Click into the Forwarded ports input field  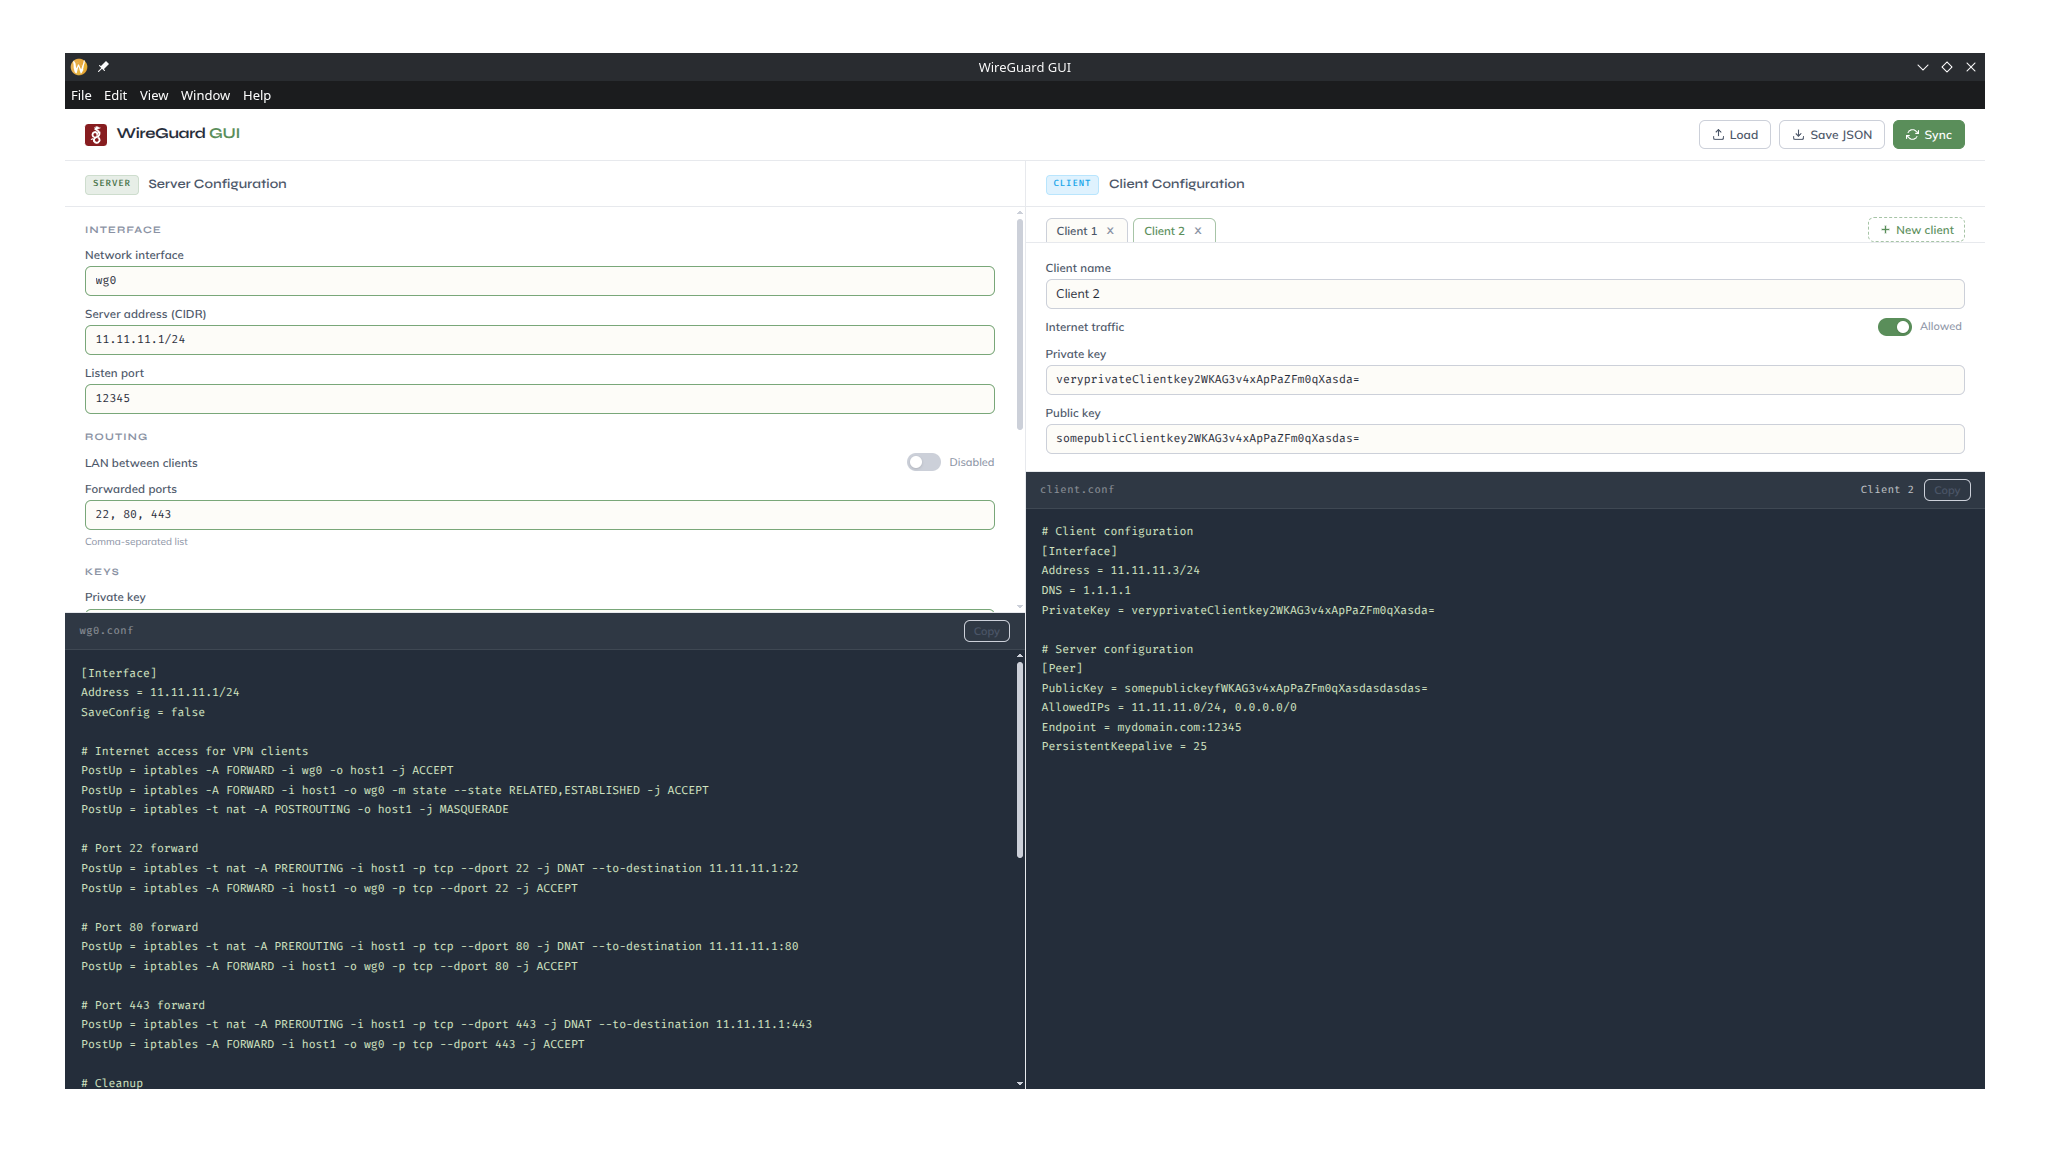[539, 515]
